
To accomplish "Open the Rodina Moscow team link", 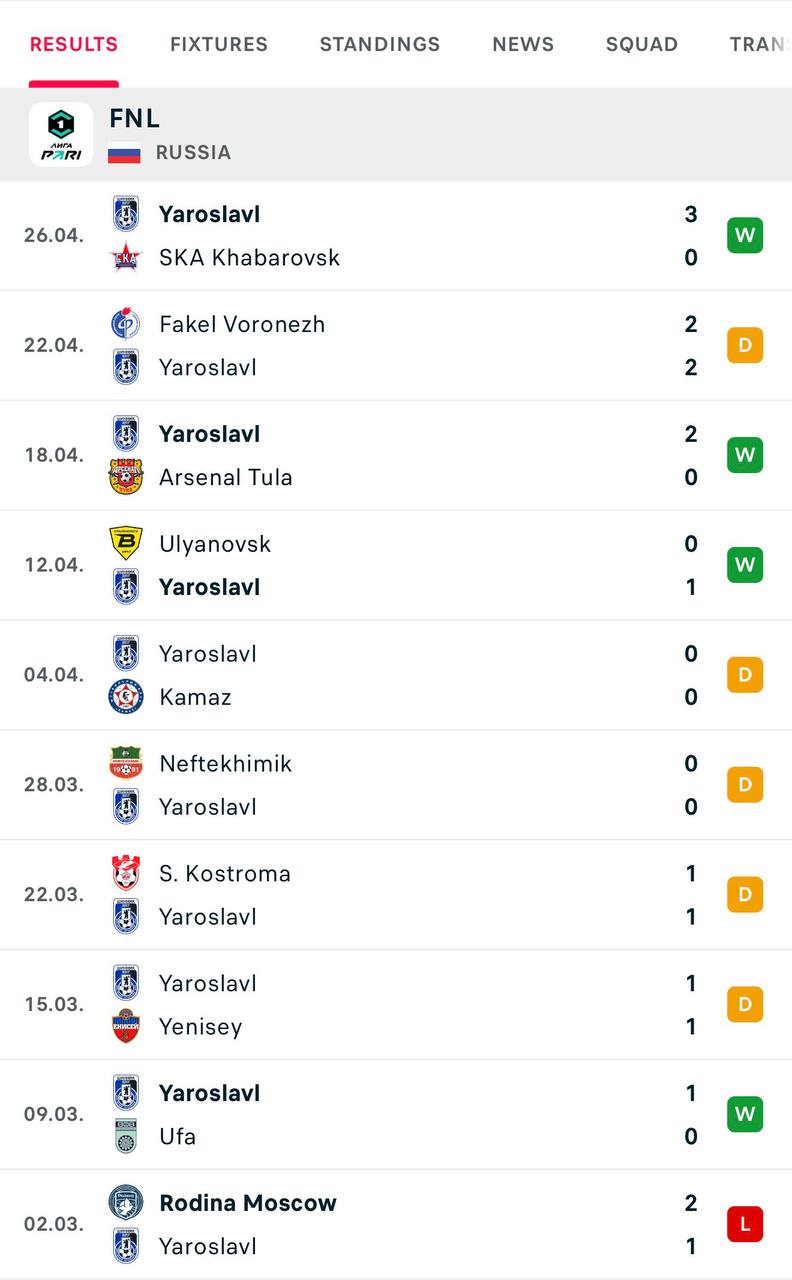I will (x=248, y=1203).
